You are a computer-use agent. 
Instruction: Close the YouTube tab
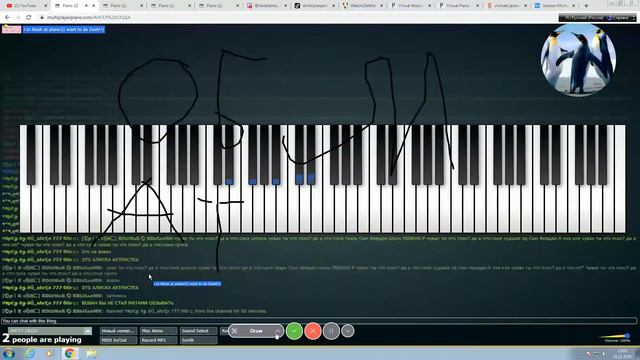(46, 6)
